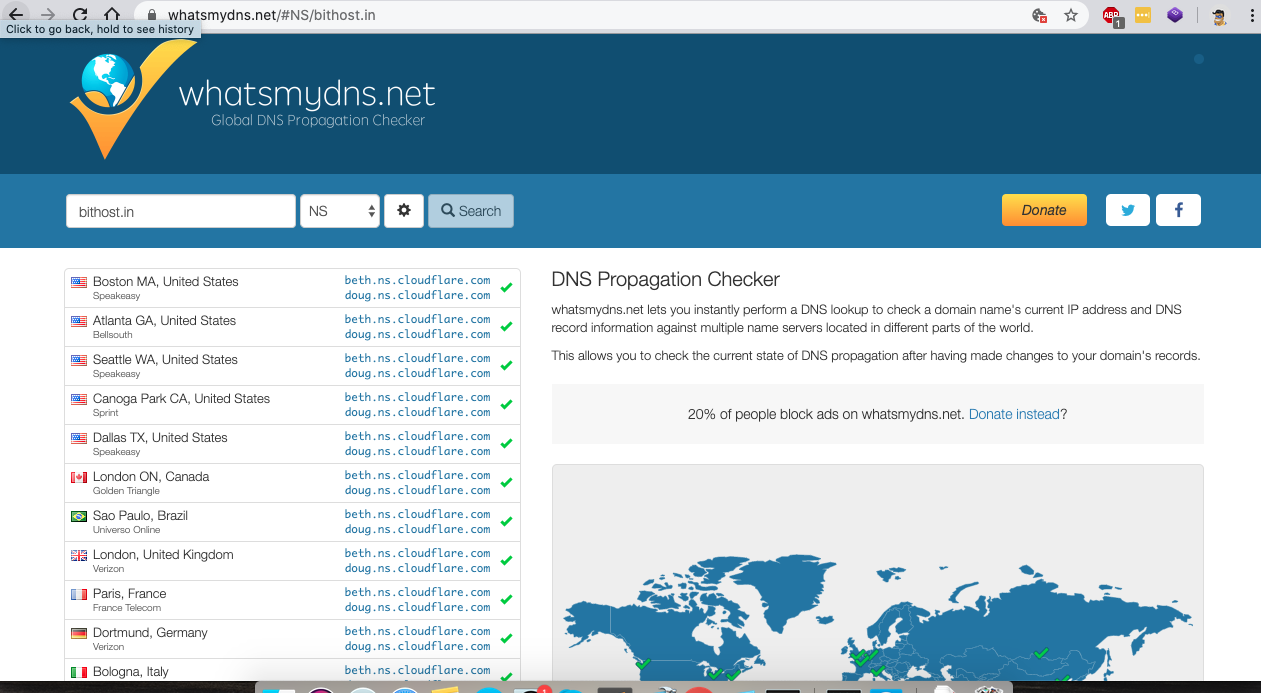Share on Facebook via the f icon

(x=1178, y=210)
